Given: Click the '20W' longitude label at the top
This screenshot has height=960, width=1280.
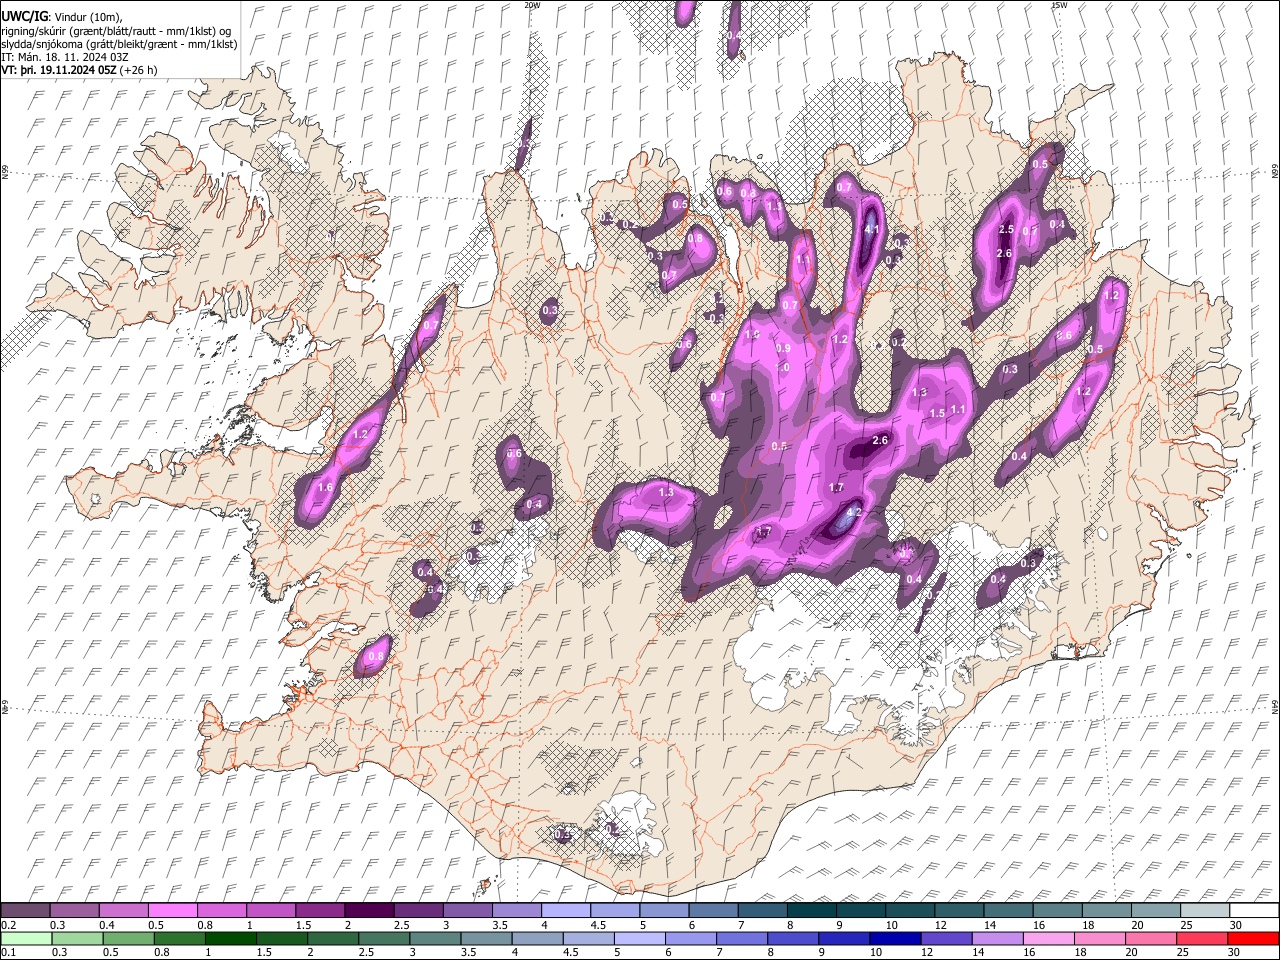Looking at the screenshot, I should coord(532,5).
